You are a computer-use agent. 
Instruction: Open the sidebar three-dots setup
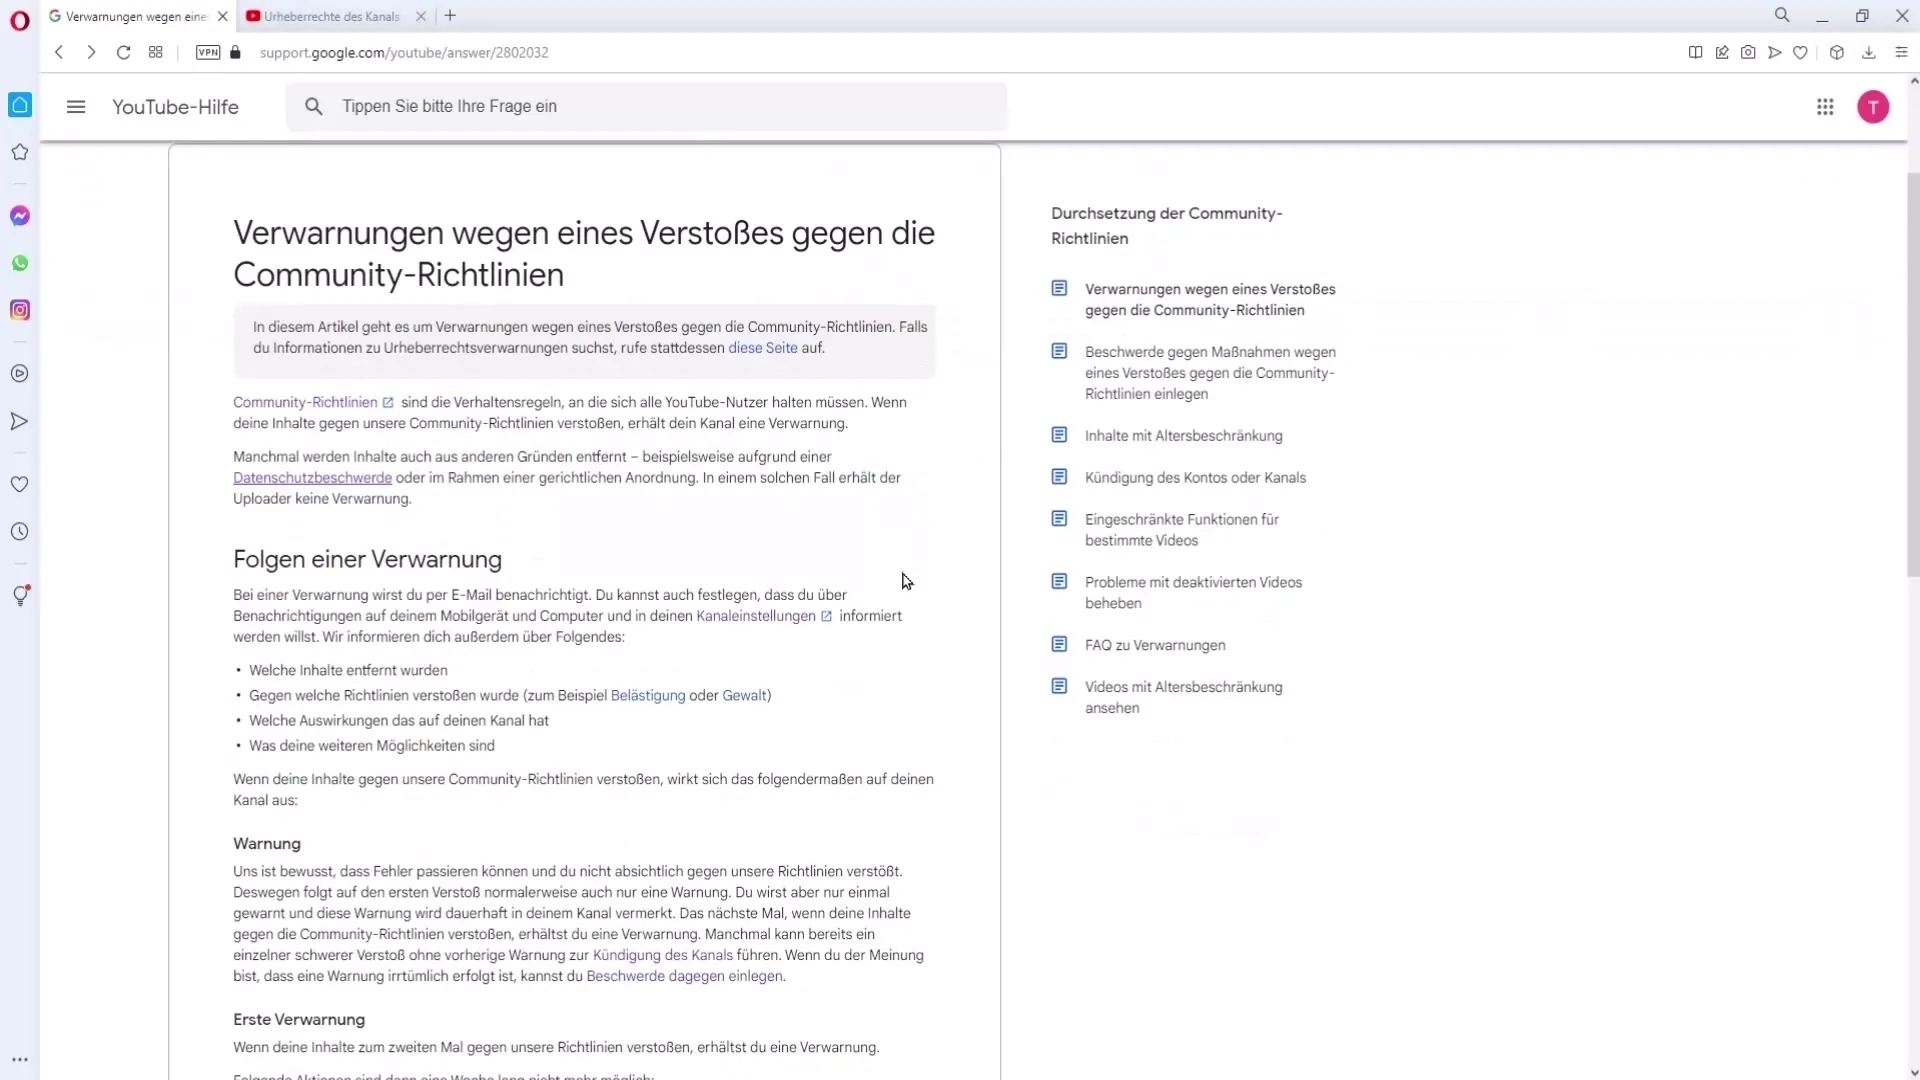[x=20, y=1060]
